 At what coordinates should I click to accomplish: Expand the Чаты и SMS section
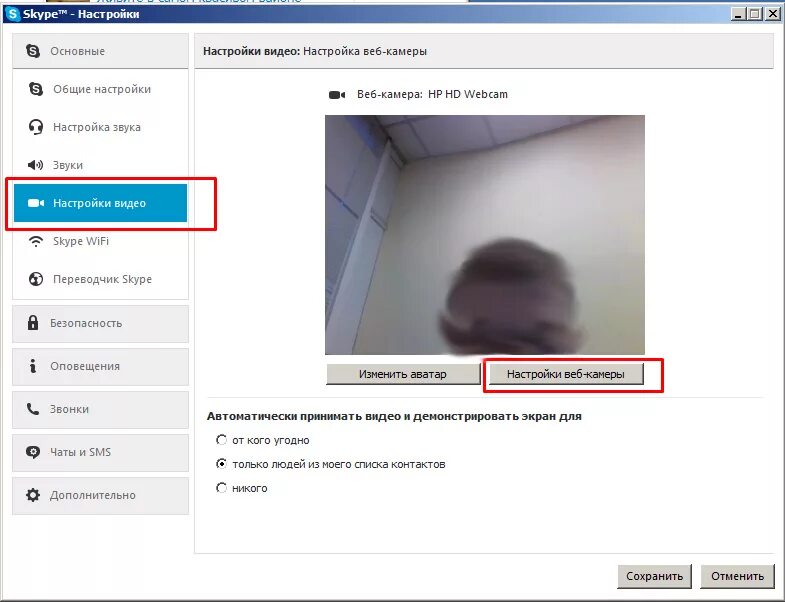[x=101, y=453]
